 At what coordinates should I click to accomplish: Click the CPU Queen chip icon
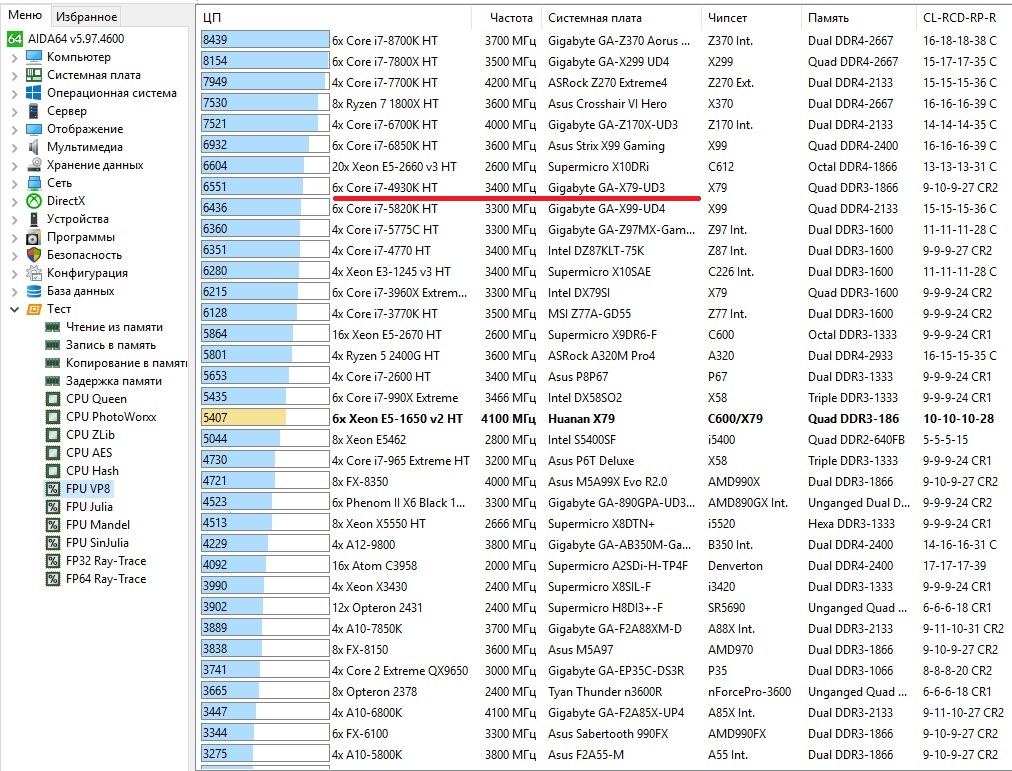(x=53, y=399)
